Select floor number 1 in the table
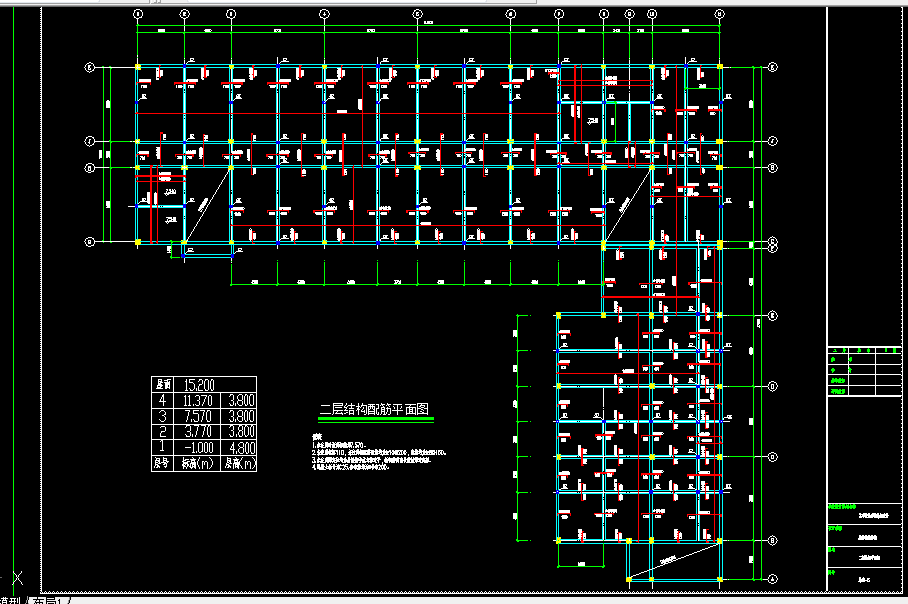Image resolution: width=908 pixels, height=604 pixels. pos(162,447)
